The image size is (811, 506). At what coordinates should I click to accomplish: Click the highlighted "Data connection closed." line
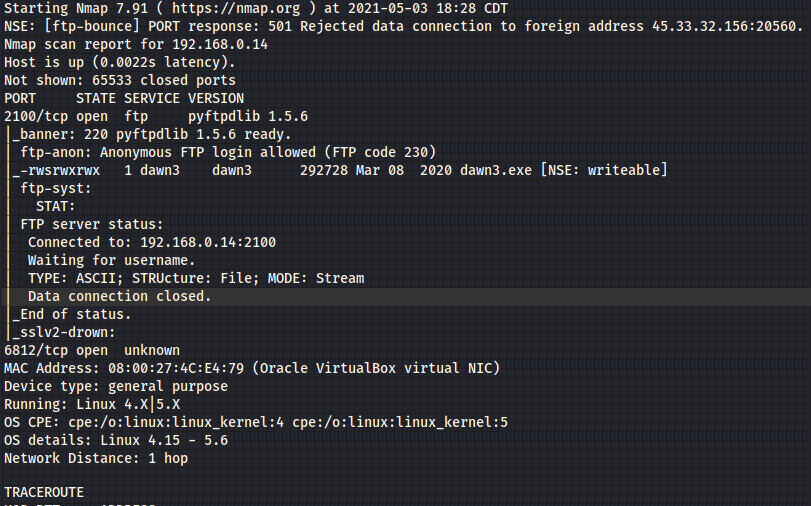coord(120,297)
